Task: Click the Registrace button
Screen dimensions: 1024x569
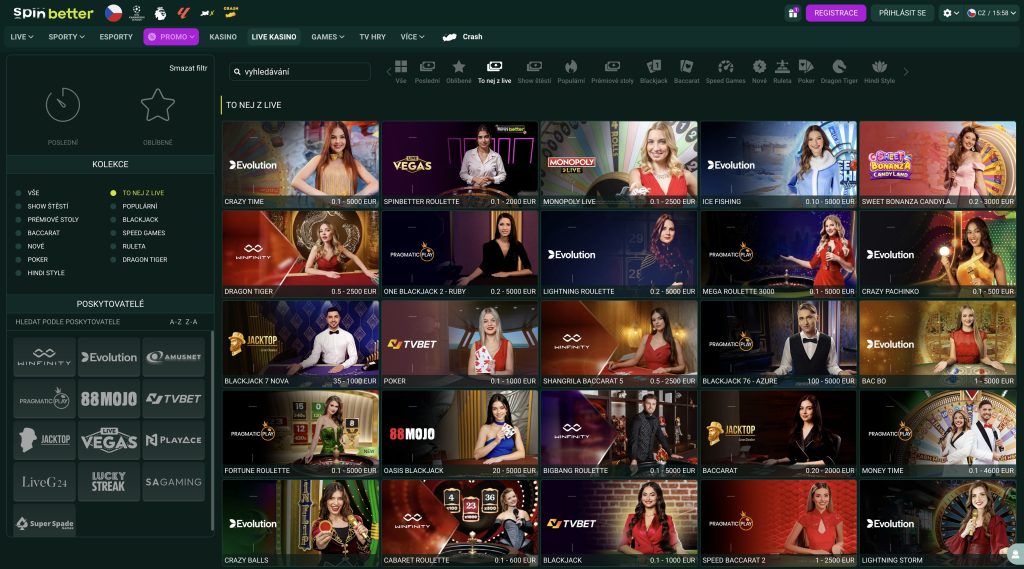Action: coord(836,13)
